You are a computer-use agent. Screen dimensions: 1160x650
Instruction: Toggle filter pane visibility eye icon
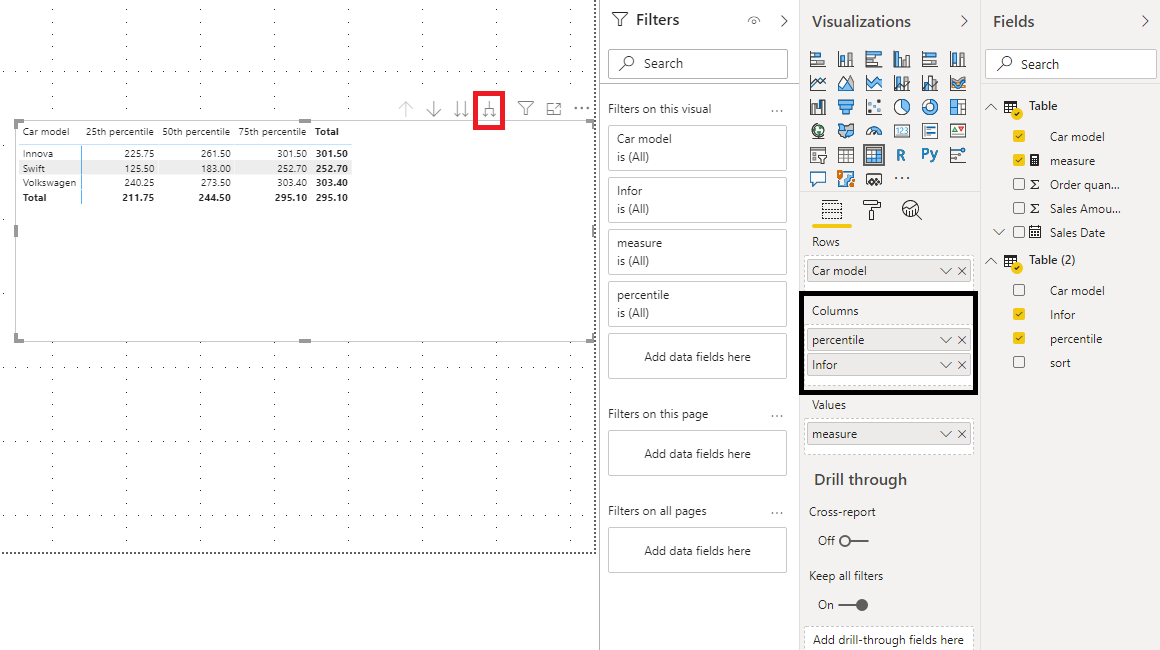[754, 21]
